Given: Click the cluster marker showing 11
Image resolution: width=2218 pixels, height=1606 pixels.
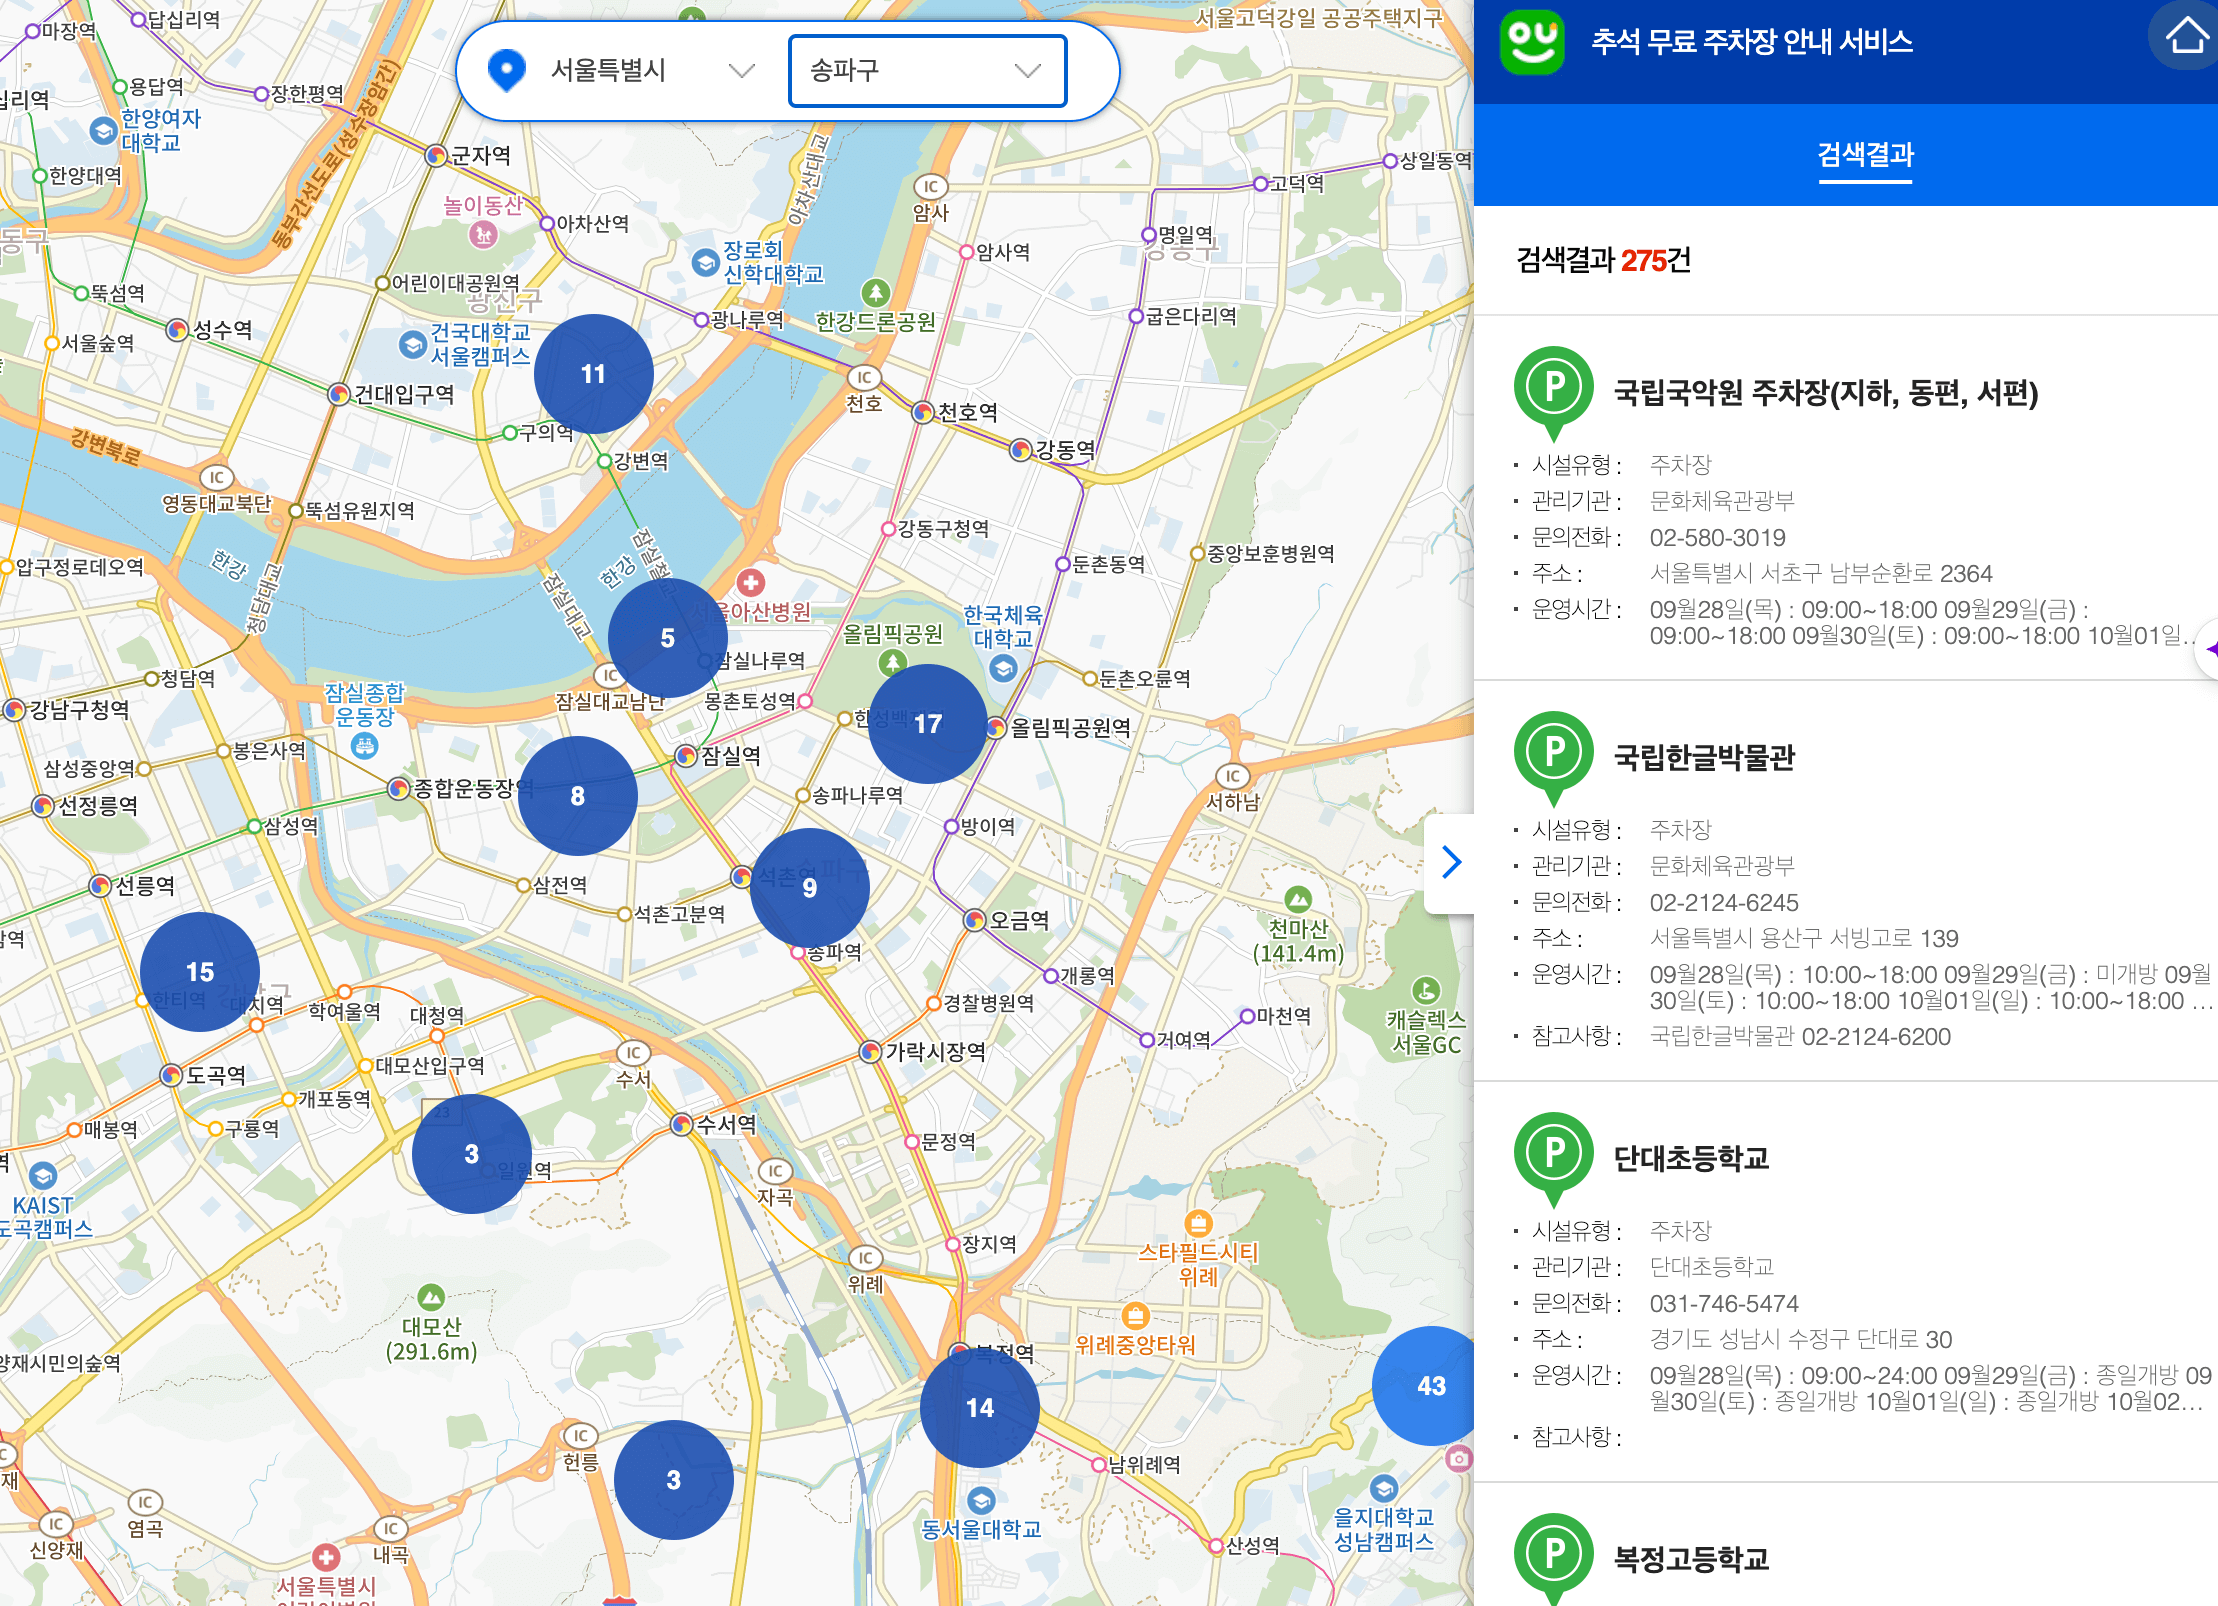Looking at the screenshot, I should [594, 374].
